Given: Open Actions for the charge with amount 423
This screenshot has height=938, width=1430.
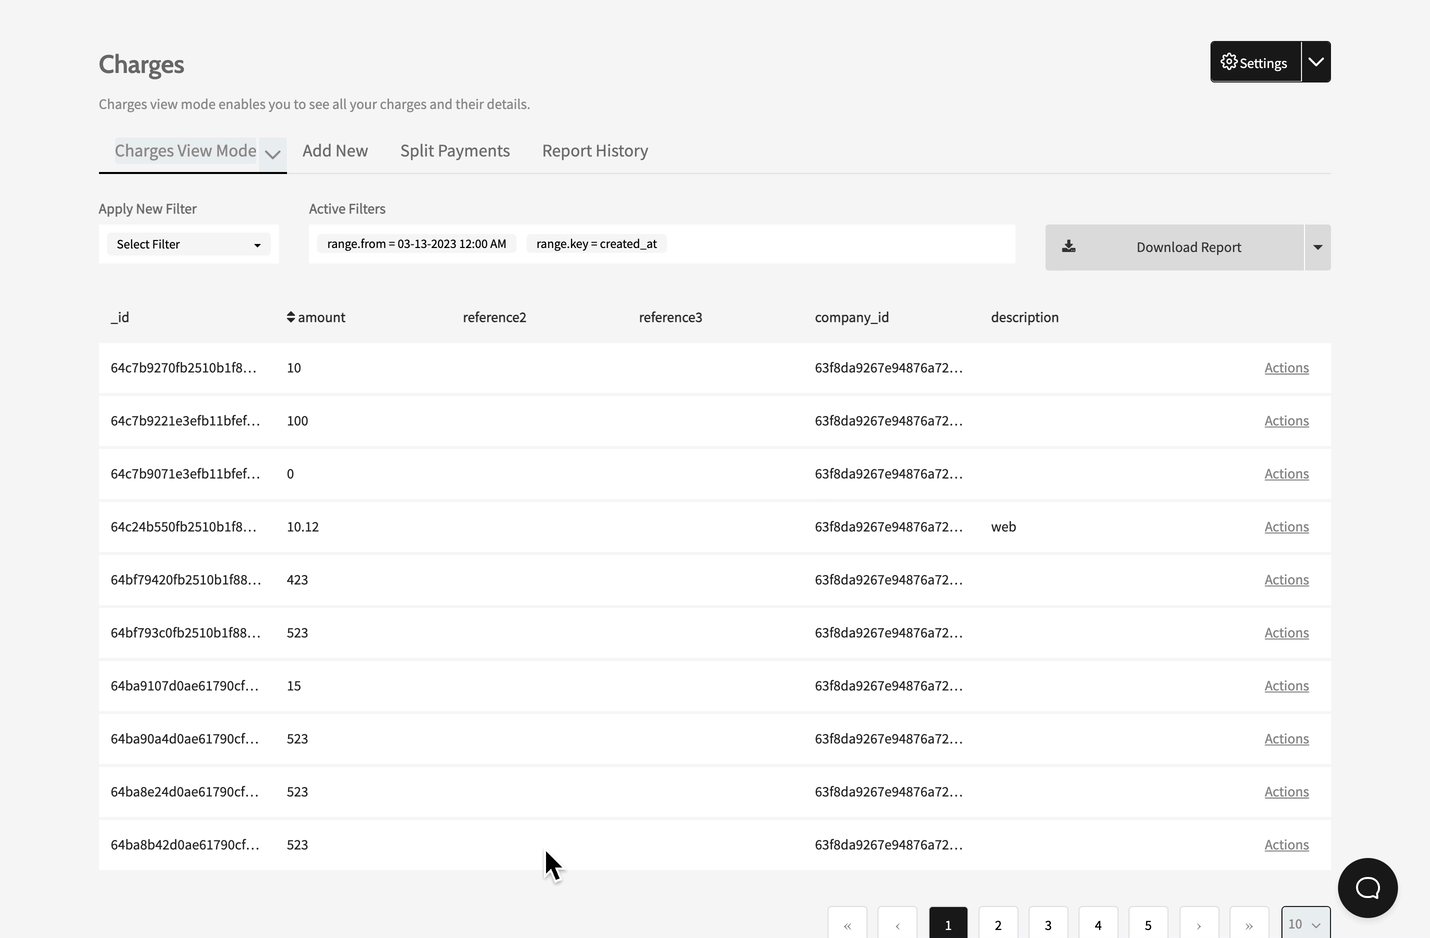Looking at the screenshot, I should click(1286, 580).
